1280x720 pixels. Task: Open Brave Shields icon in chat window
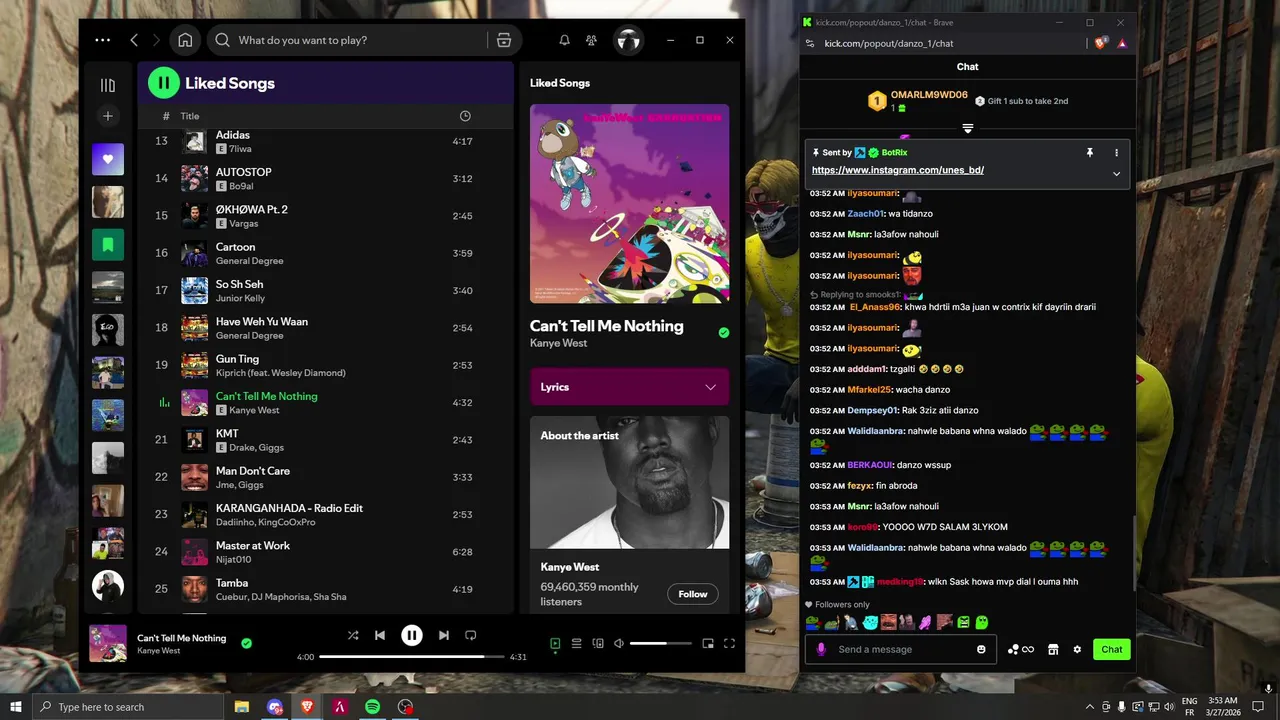[x=1100, y=43]
